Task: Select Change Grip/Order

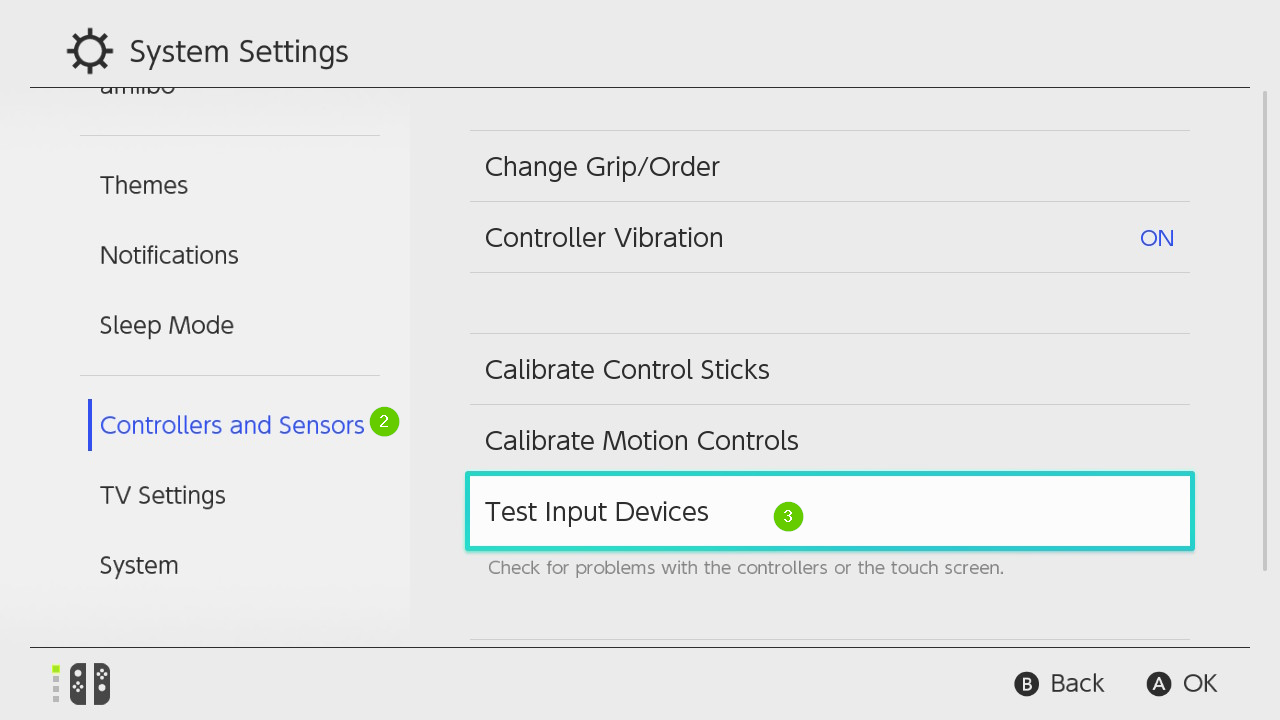Action: pos(602,166)
